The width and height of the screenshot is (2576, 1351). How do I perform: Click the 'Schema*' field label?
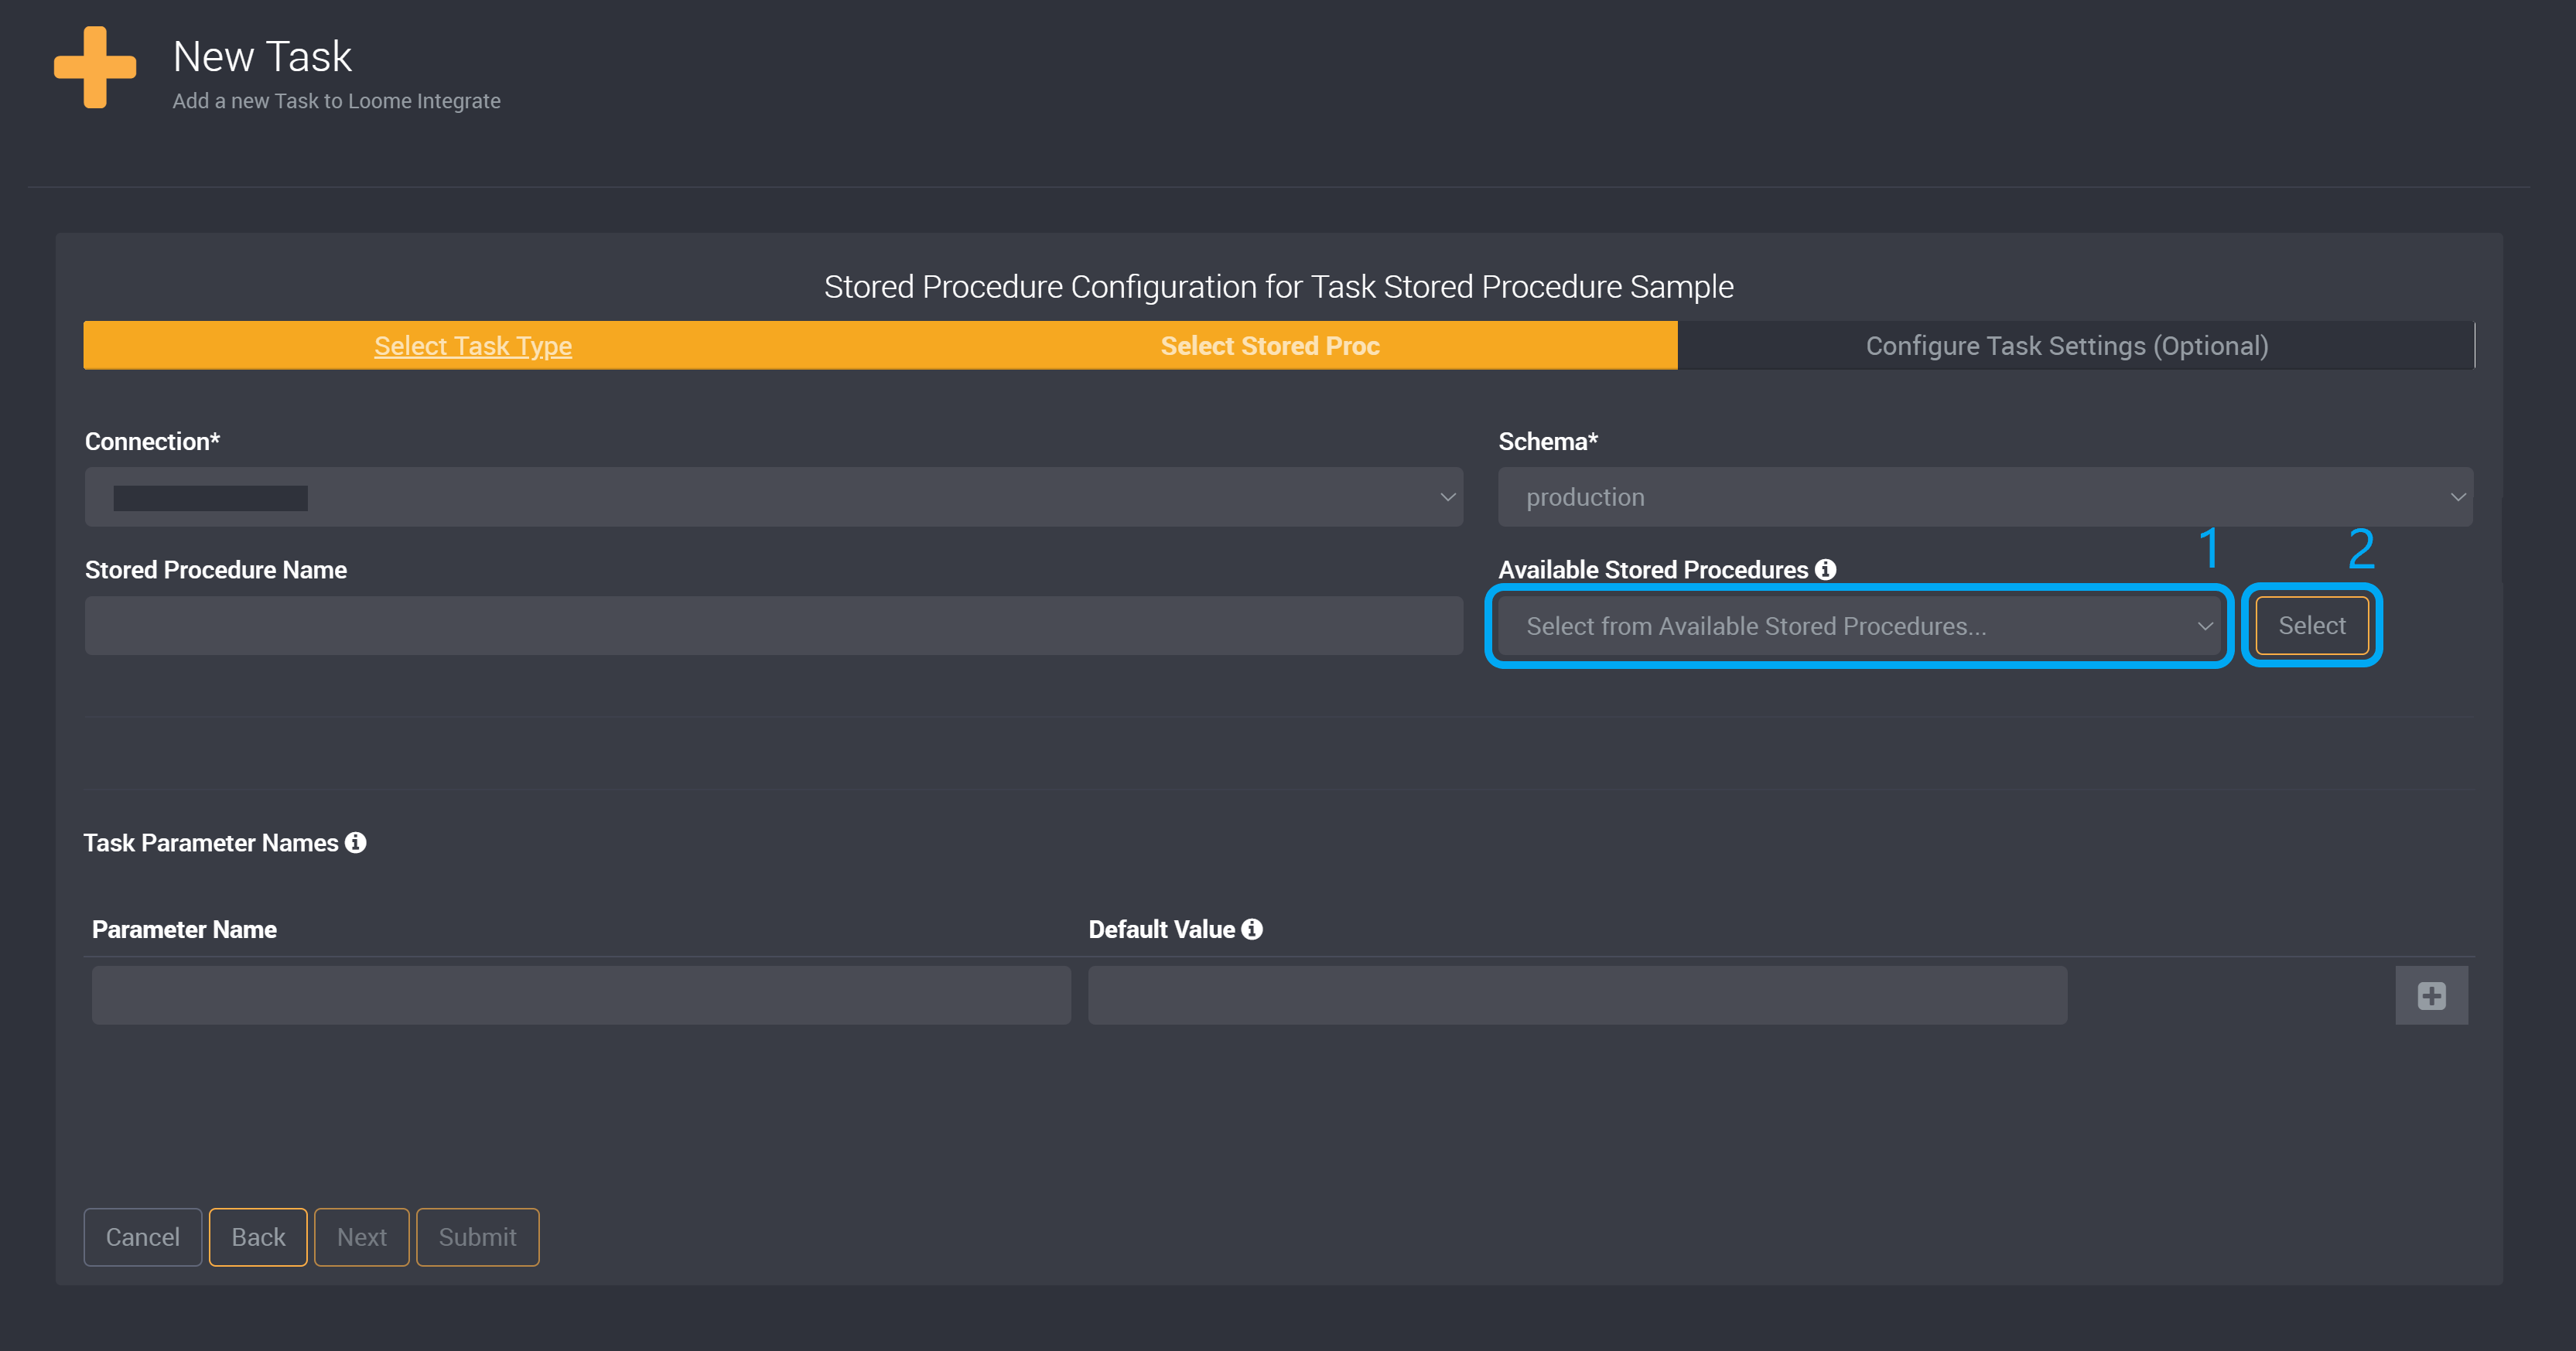(x=1548, y=441)
